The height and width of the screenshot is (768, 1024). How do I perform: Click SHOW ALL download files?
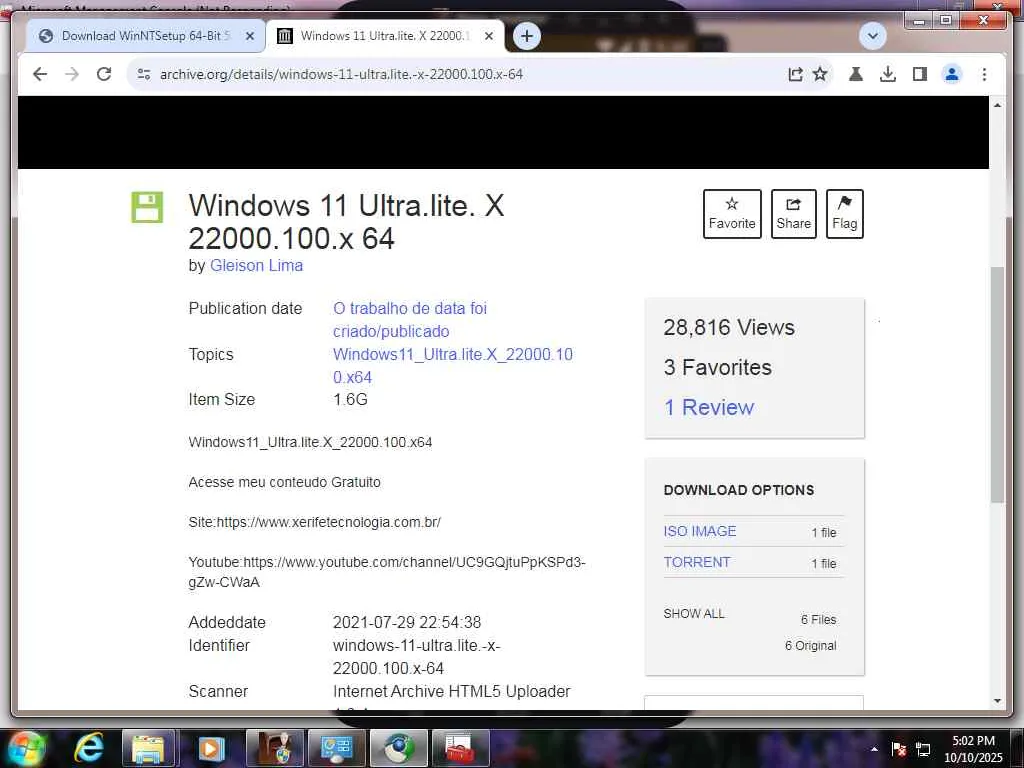click(x=694, y=614)
